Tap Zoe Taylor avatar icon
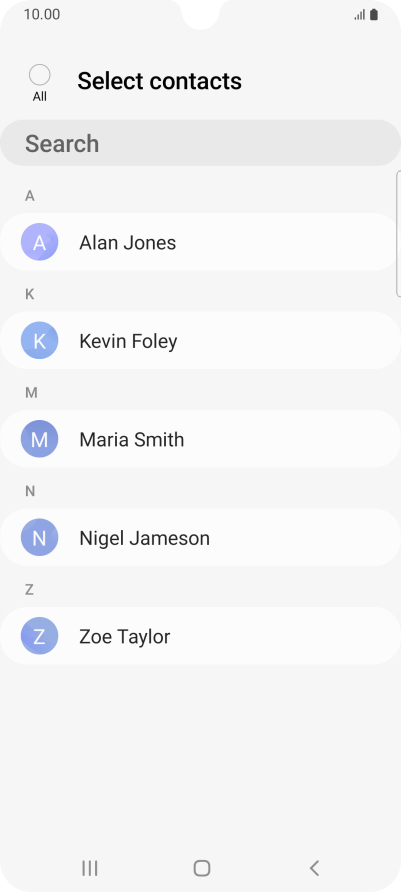Viewport: 401px width, 892px height. tap(39, 635)
